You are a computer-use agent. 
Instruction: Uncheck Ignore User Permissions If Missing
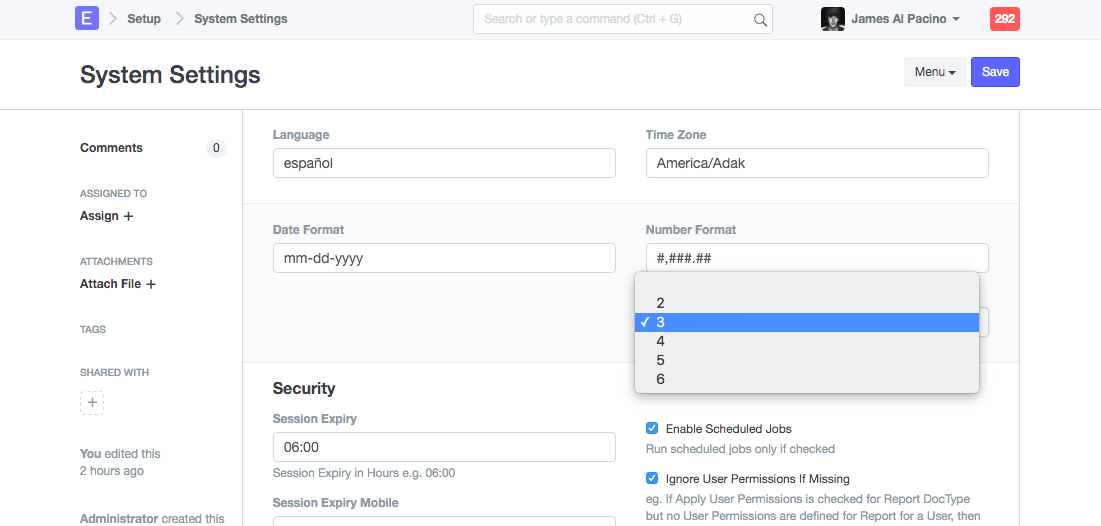tap(652, 478)
